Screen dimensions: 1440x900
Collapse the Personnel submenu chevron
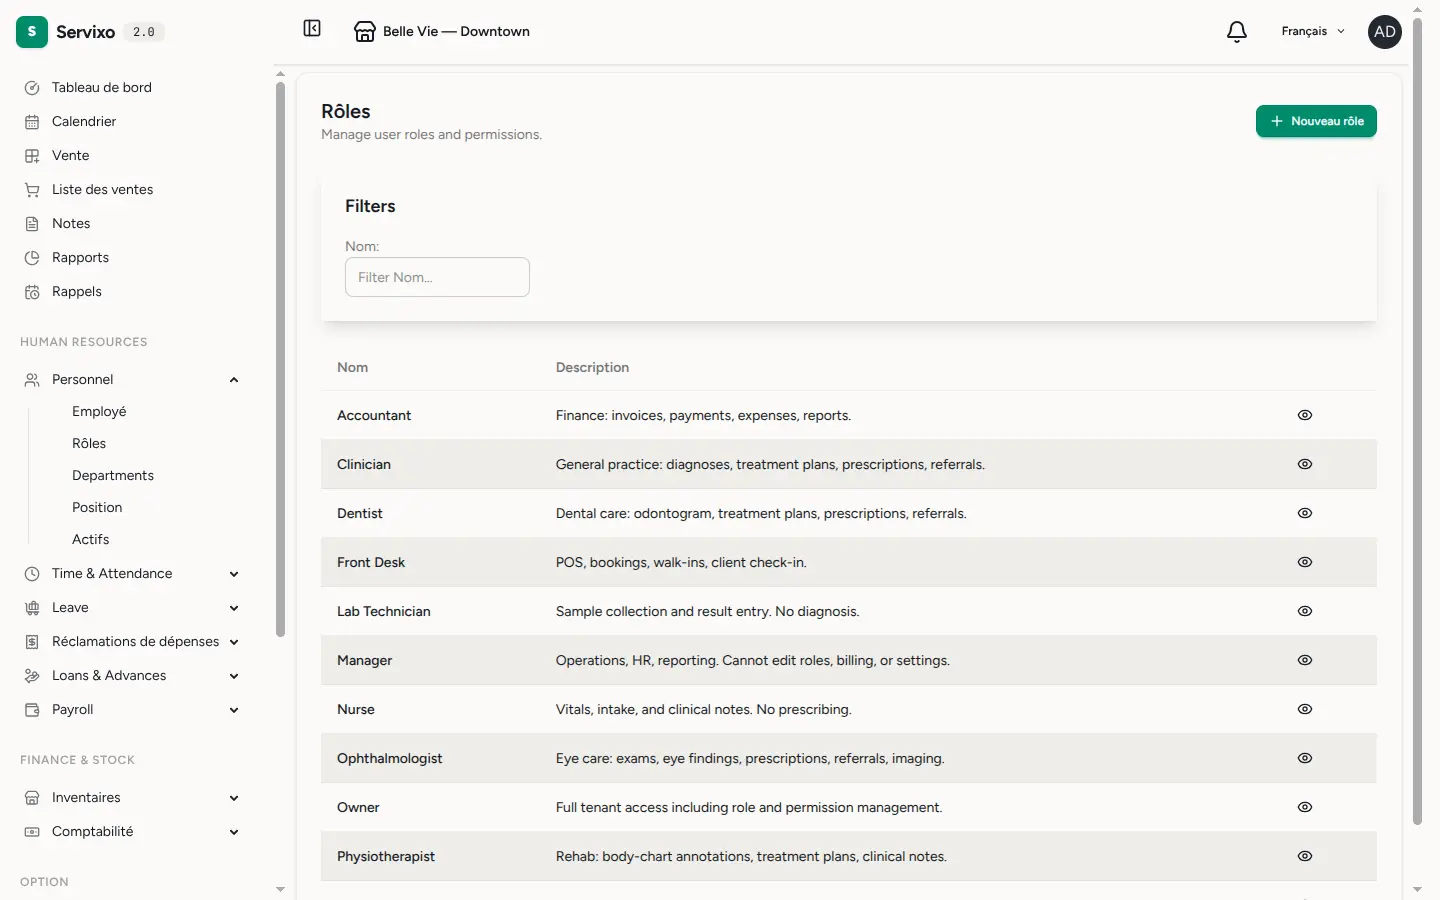[234, 380]
